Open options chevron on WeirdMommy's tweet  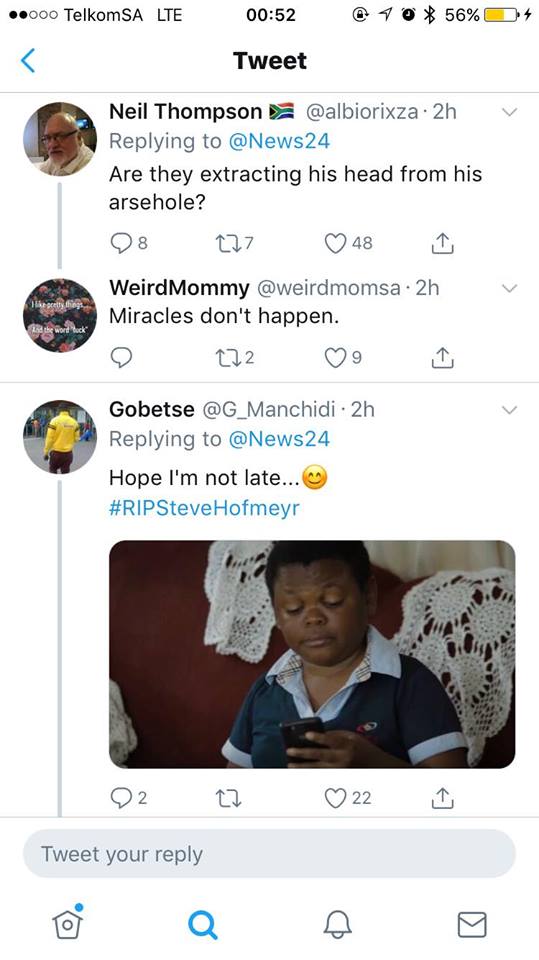[x=510, y=288]
